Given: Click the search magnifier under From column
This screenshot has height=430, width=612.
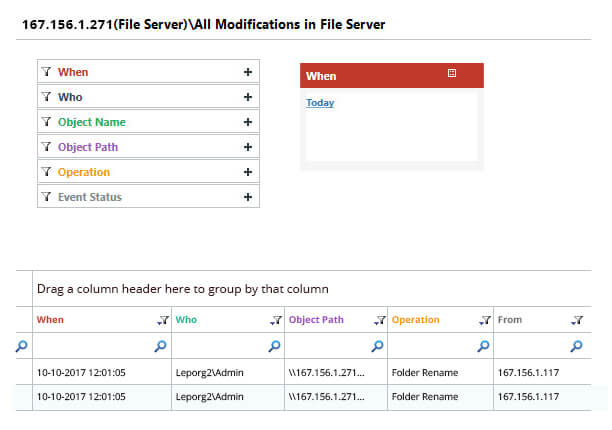Looking at the screenshot, I should [576, 346].
